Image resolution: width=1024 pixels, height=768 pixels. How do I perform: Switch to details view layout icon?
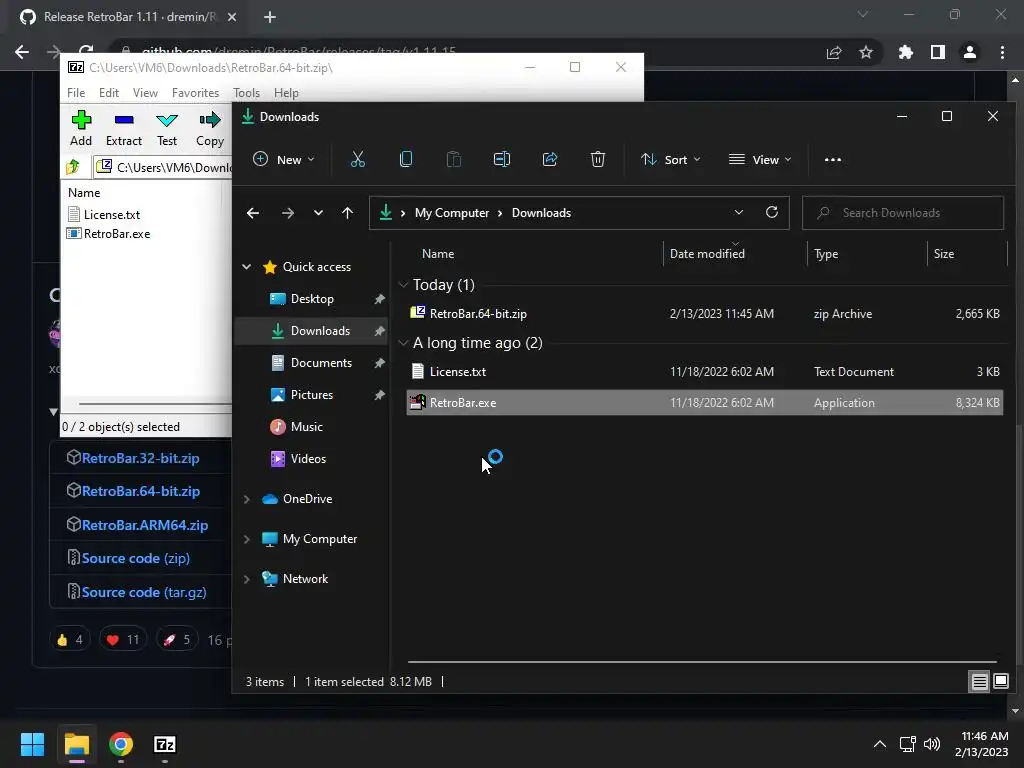[x=979, y=682]
